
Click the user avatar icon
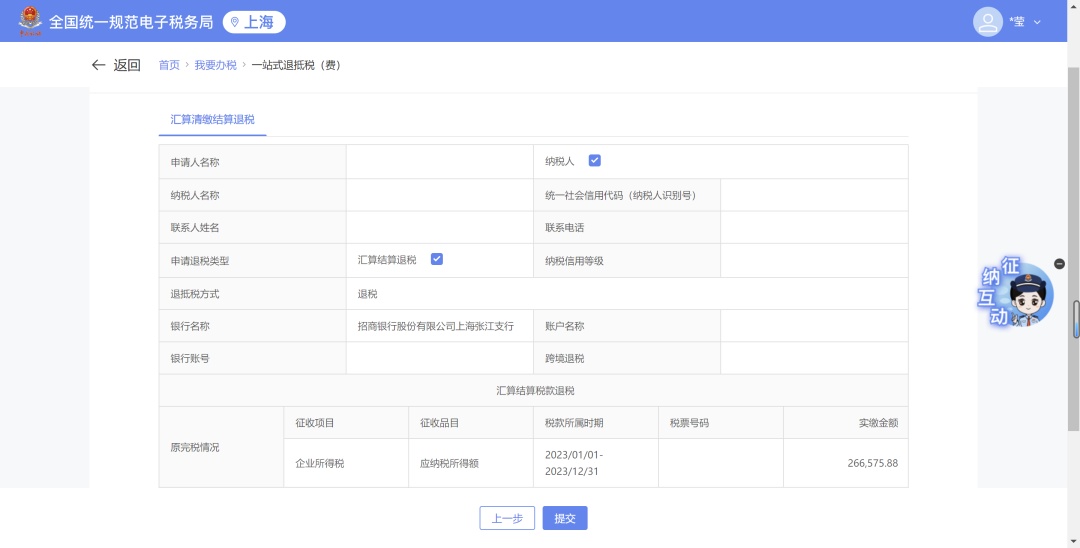tap(987, 21)
